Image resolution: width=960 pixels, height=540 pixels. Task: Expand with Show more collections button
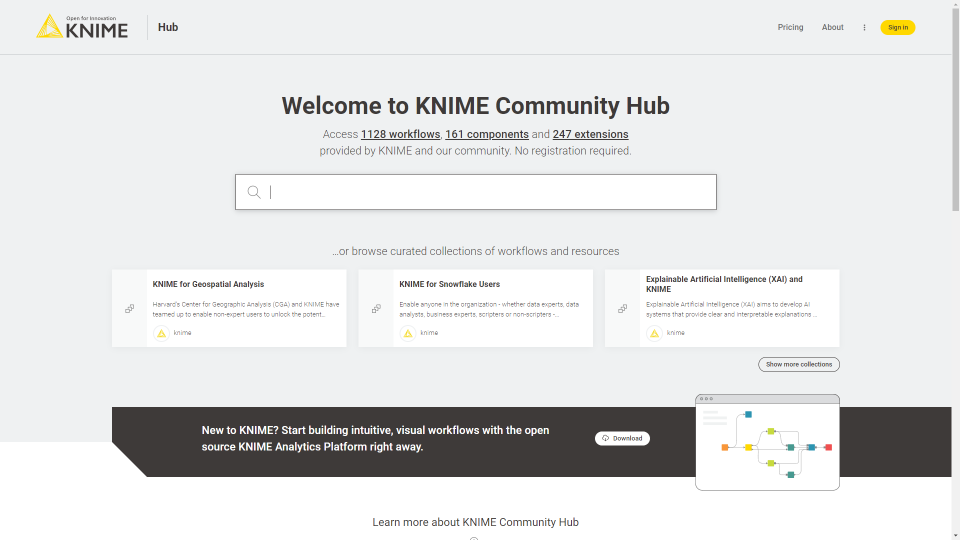coord(798,365)
